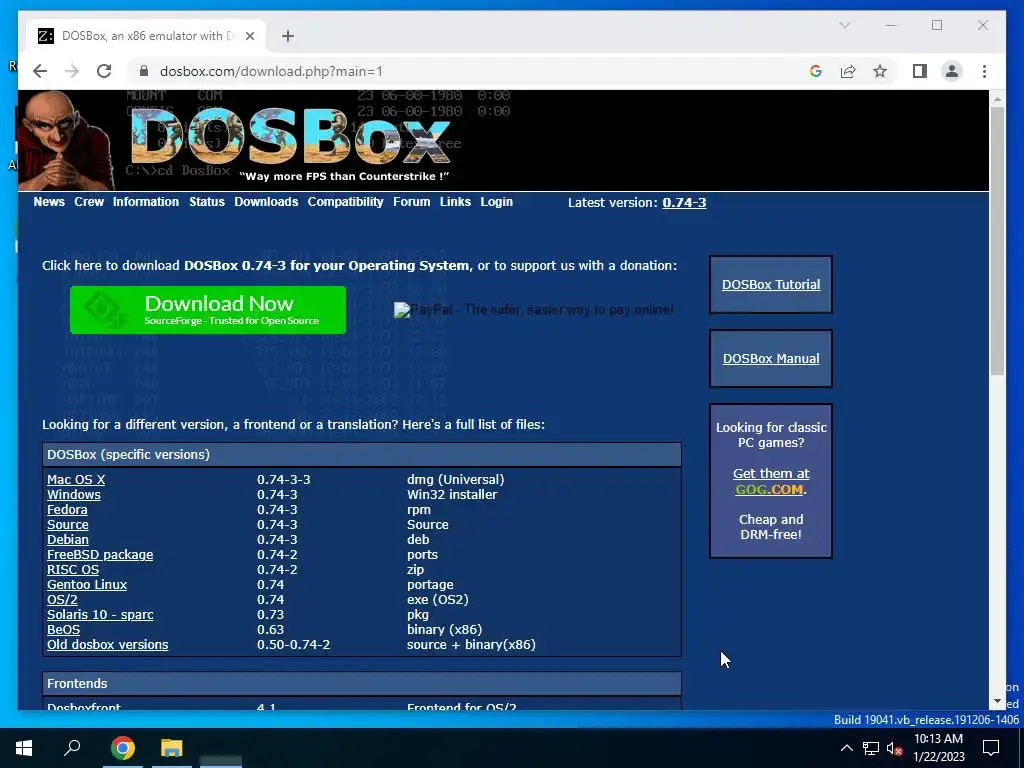
Task: Open Old dosbox versions link
Action: [108, 645]
